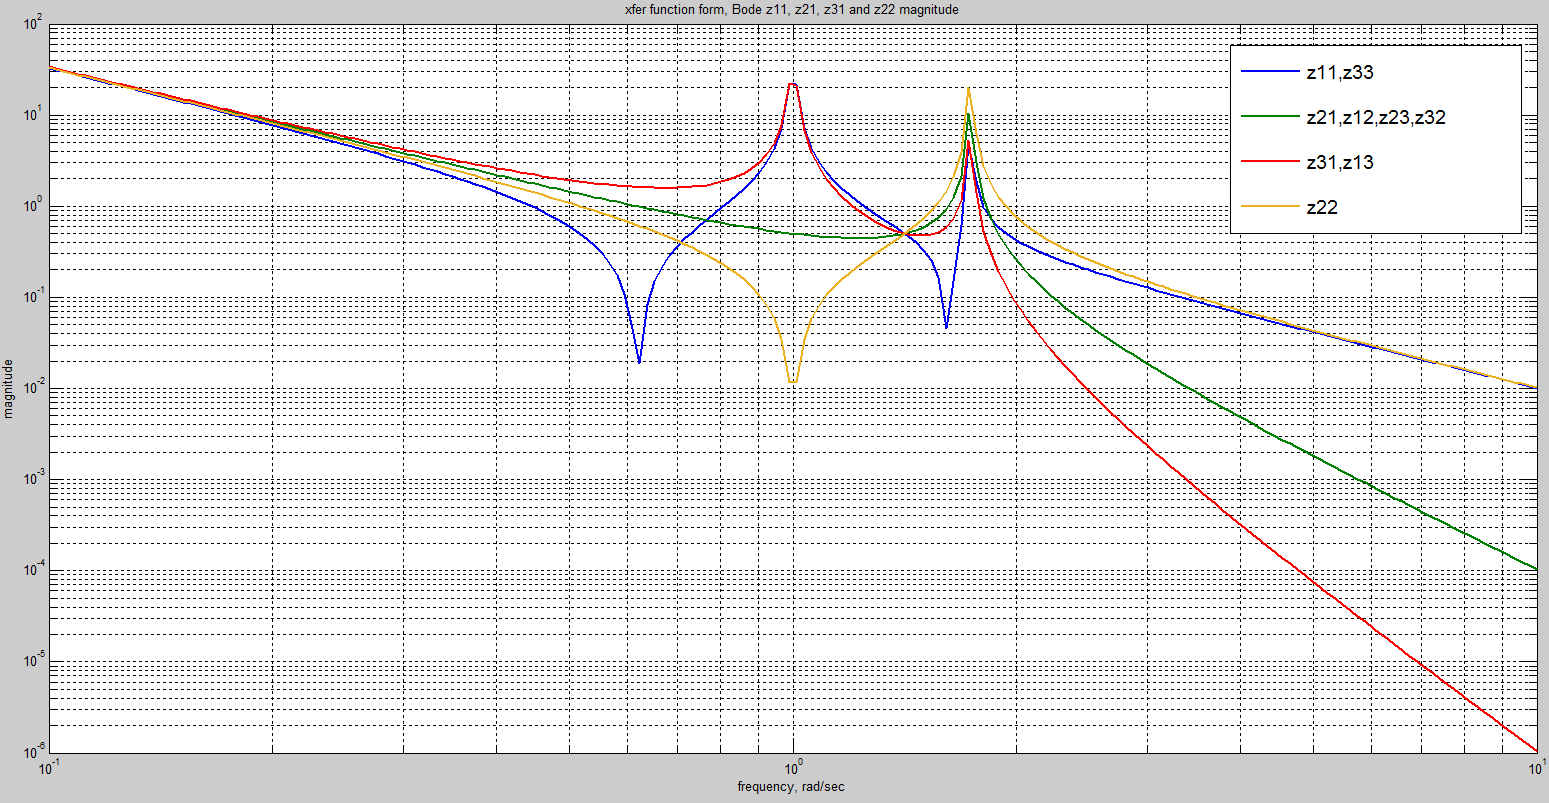Select the 'z22' legend label

pyautogui.click(x=1322, y=208)
